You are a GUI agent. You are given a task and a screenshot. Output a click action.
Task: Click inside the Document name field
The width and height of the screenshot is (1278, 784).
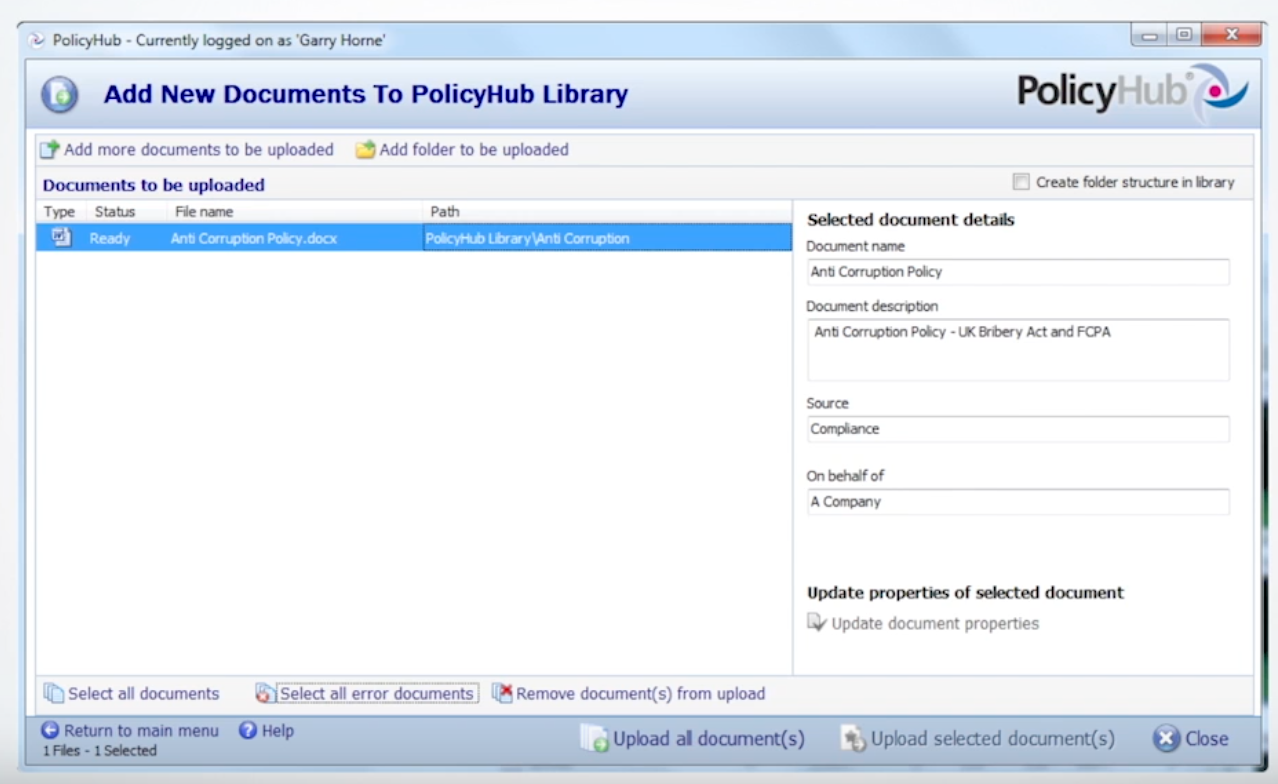point(1017,271)
